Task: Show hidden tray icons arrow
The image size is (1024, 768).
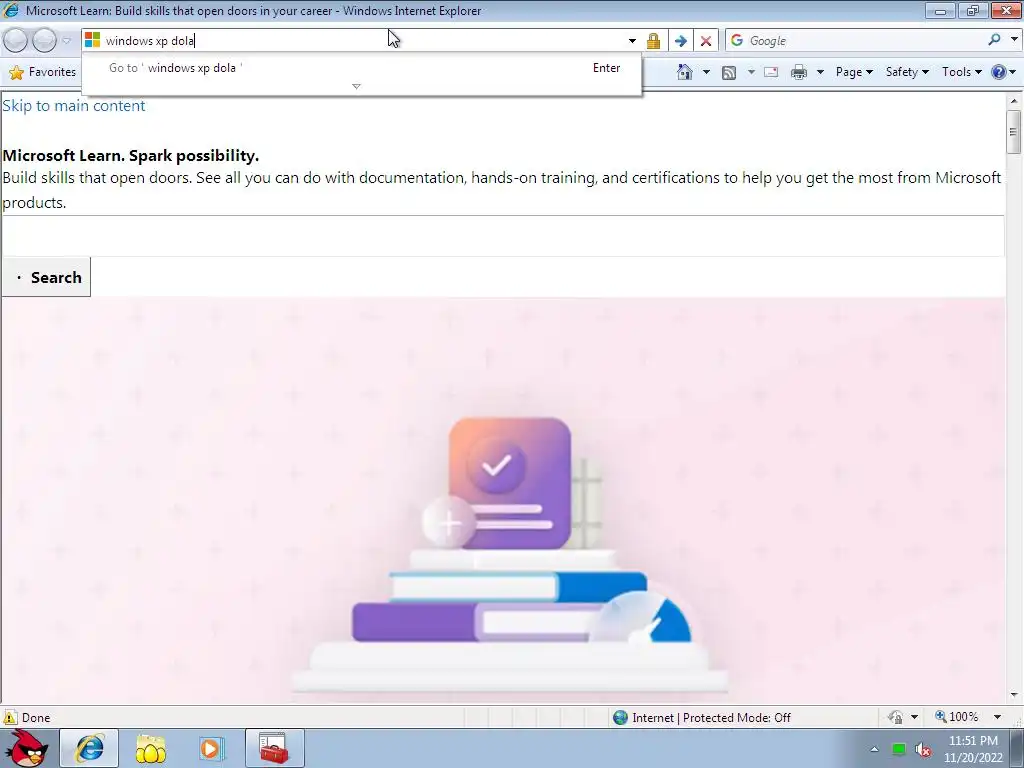Action: coord(874,749)
